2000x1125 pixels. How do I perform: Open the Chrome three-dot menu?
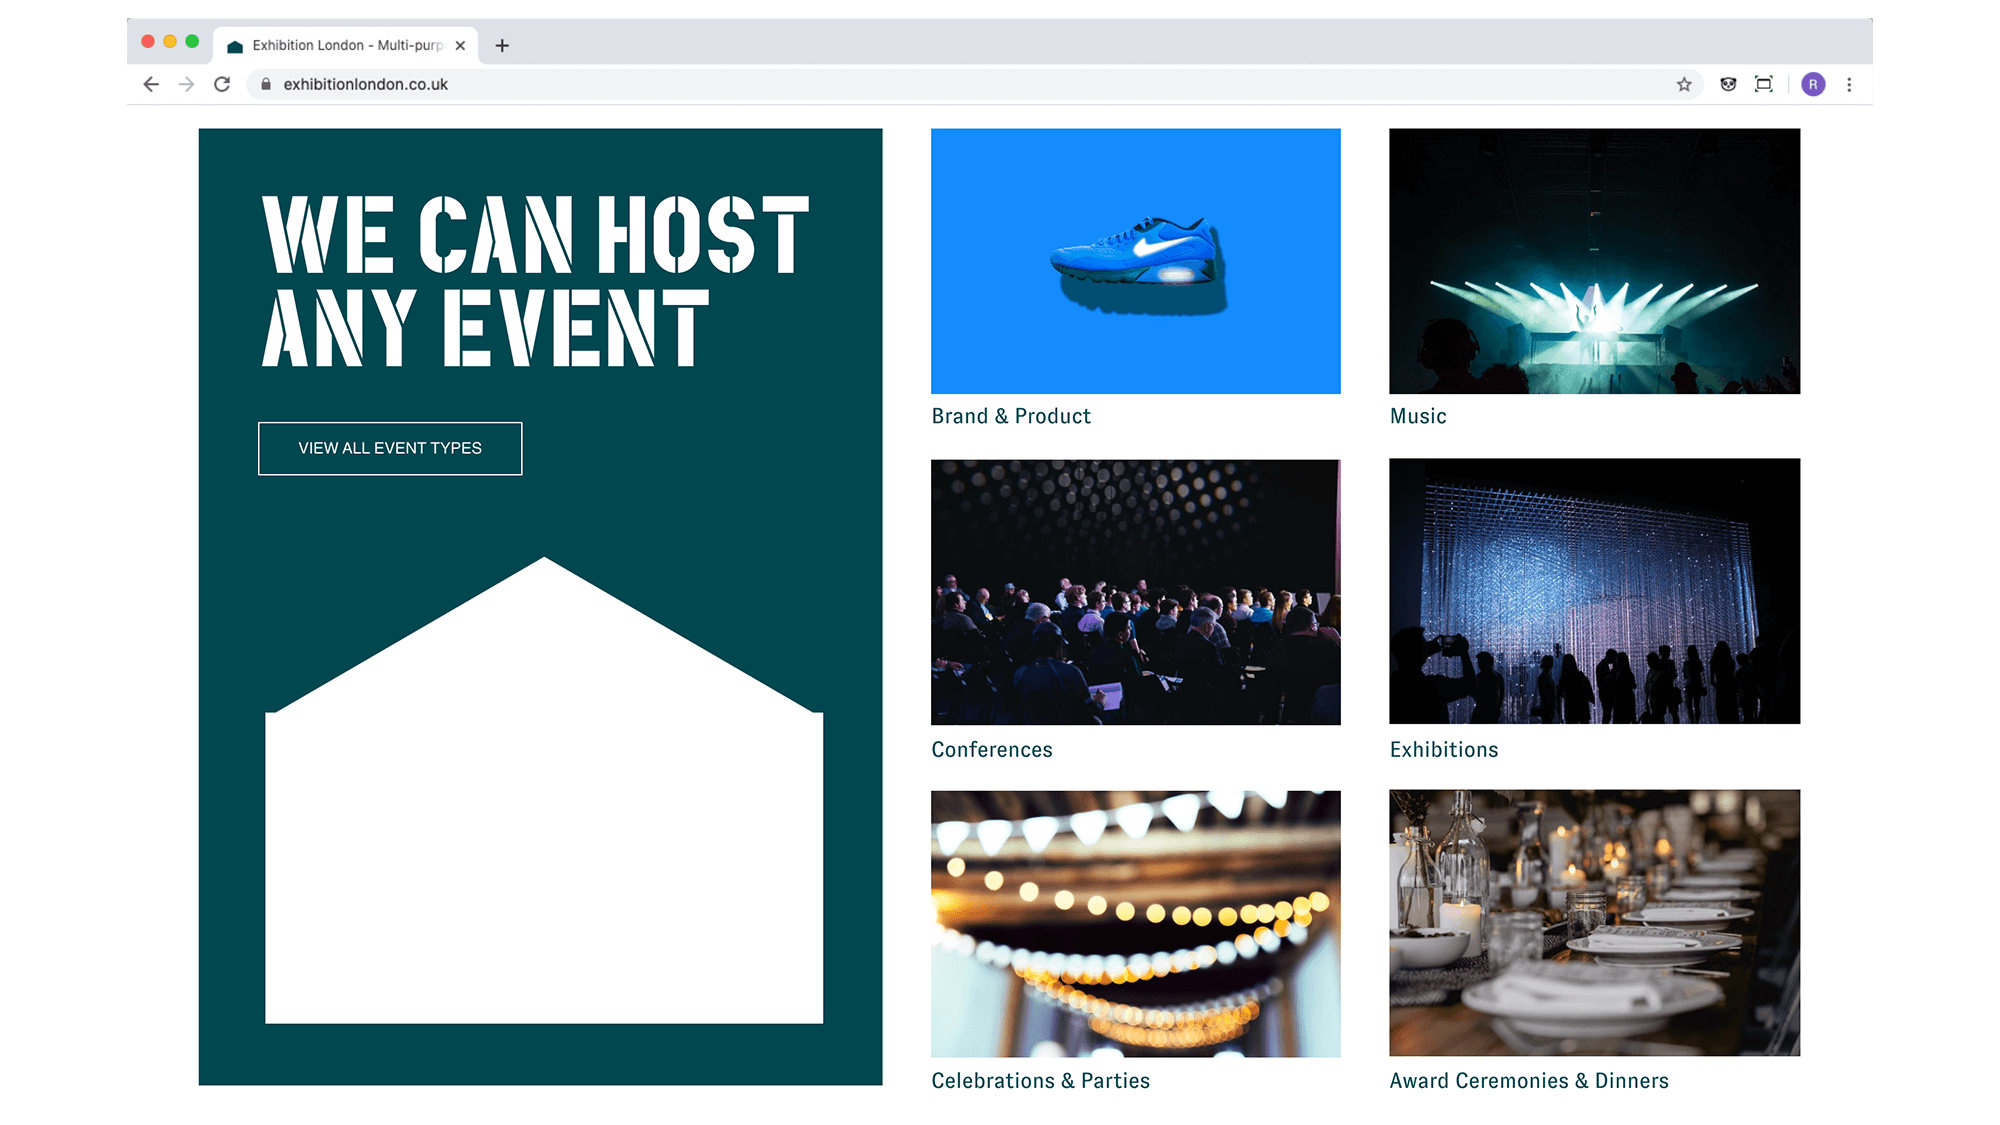pyautogui.click(x=1849, y=85)
